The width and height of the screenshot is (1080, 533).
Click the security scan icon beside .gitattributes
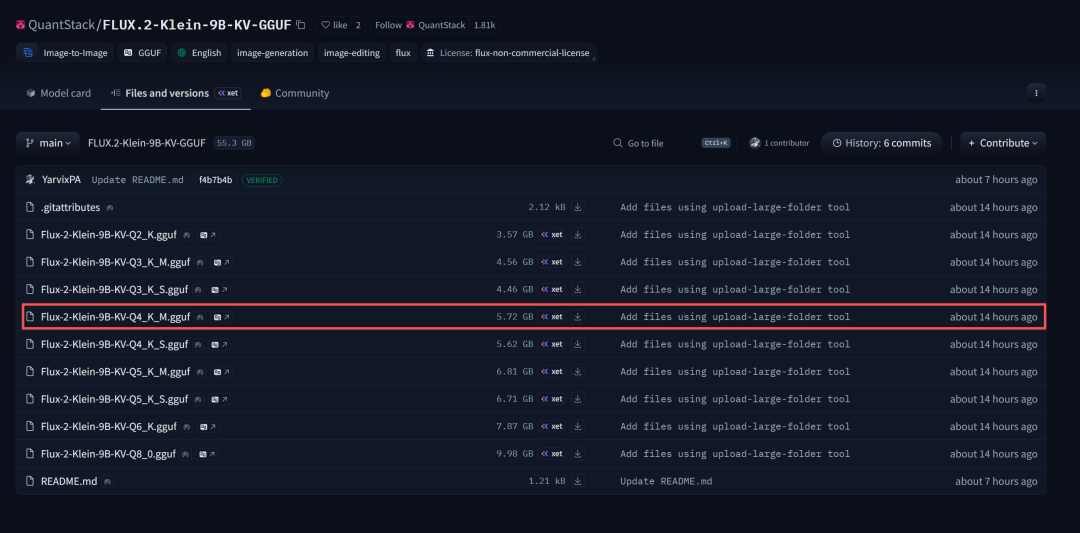110,207
